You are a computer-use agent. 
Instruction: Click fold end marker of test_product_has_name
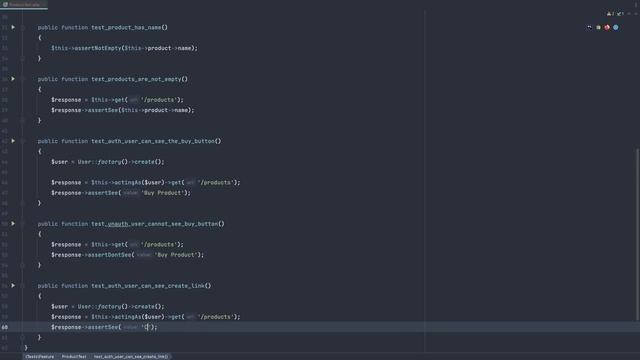23,58
